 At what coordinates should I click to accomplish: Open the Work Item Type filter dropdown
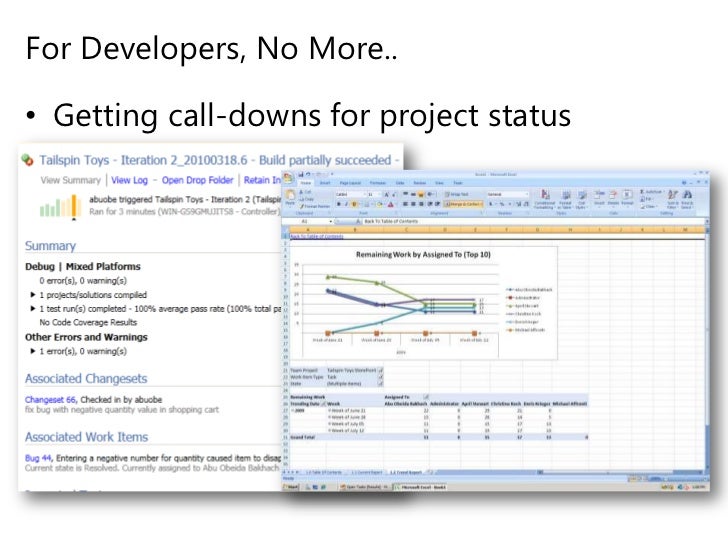point(381,377)
